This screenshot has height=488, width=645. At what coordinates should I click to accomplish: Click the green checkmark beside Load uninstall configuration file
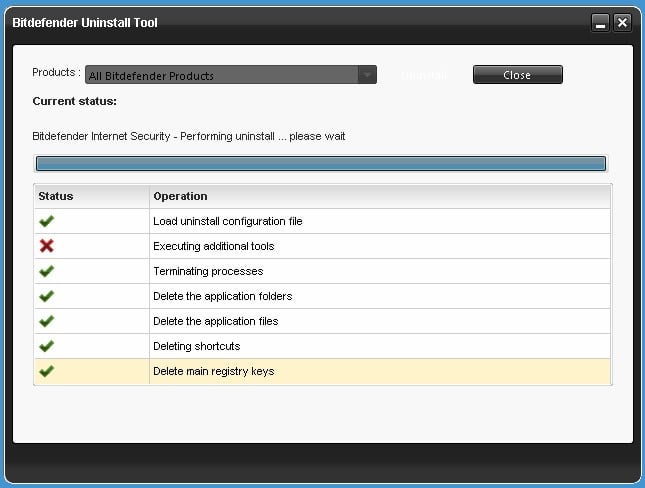[46, 221]
